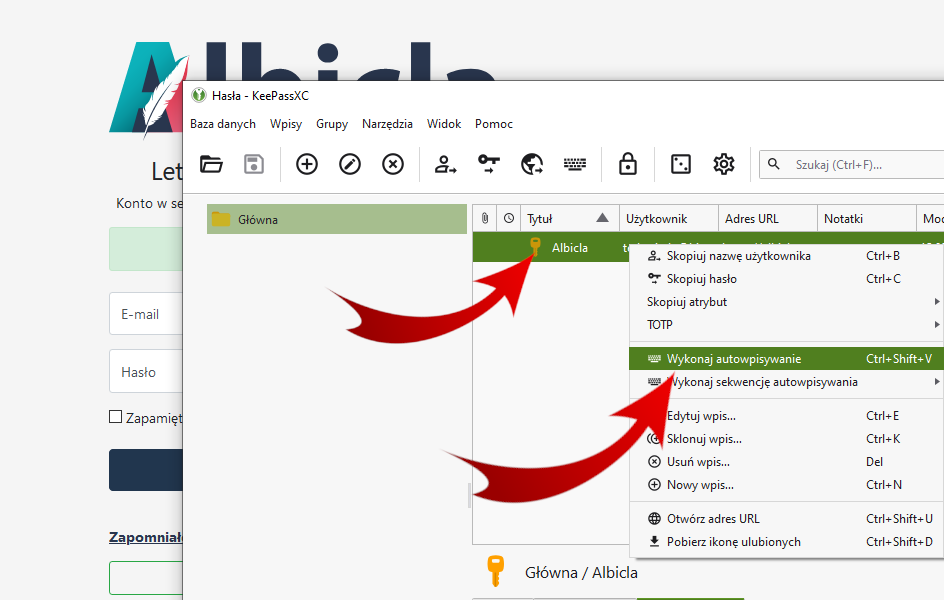
Task: Choose Edytuj wpis... option
Action: pyautogui.click(x=786, y=416)
